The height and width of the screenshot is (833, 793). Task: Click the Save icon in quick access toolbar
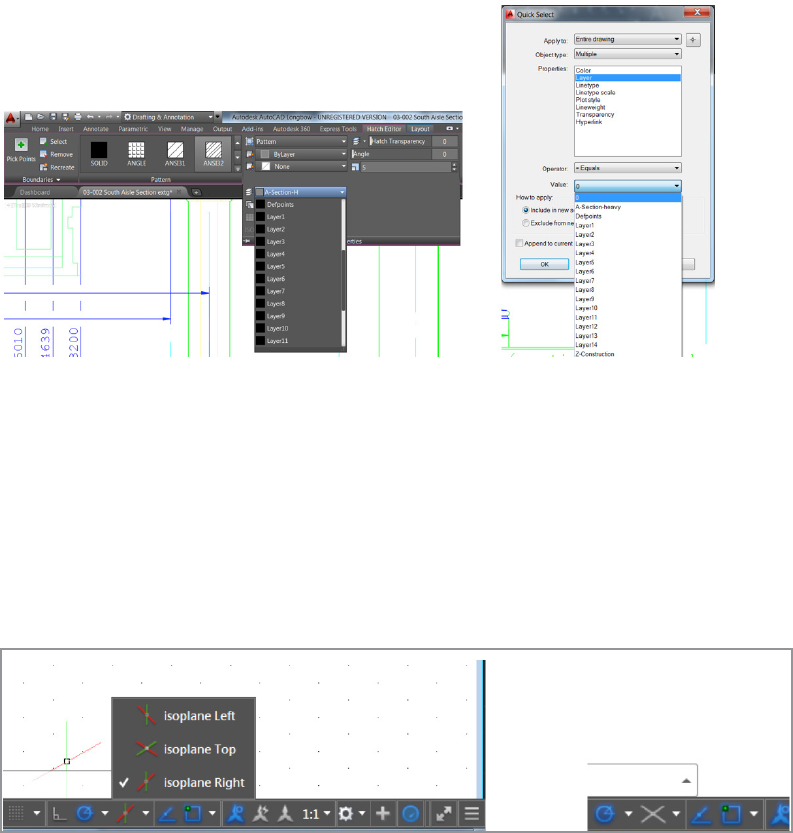pos(53,117)
